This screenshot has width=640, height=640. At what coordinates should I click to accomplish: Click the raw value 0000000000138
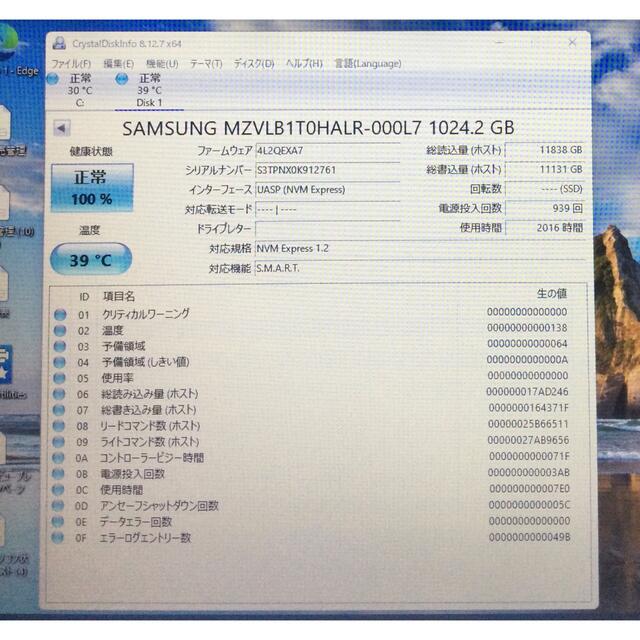pyautogui.click(x=527, y=328)
